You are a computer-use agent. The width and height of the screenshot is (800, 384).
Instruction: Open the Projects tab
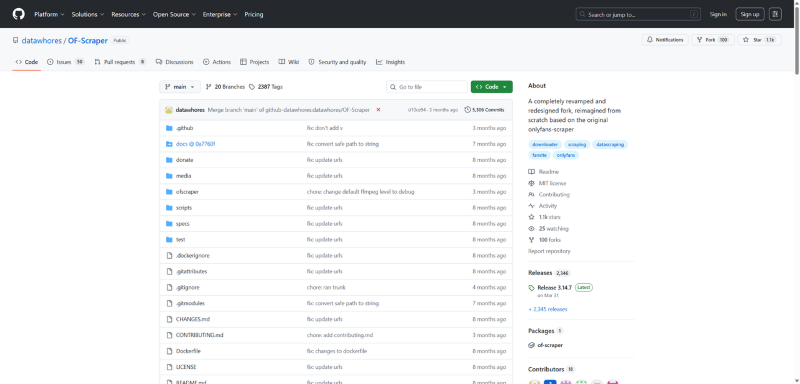coord(255,62)
